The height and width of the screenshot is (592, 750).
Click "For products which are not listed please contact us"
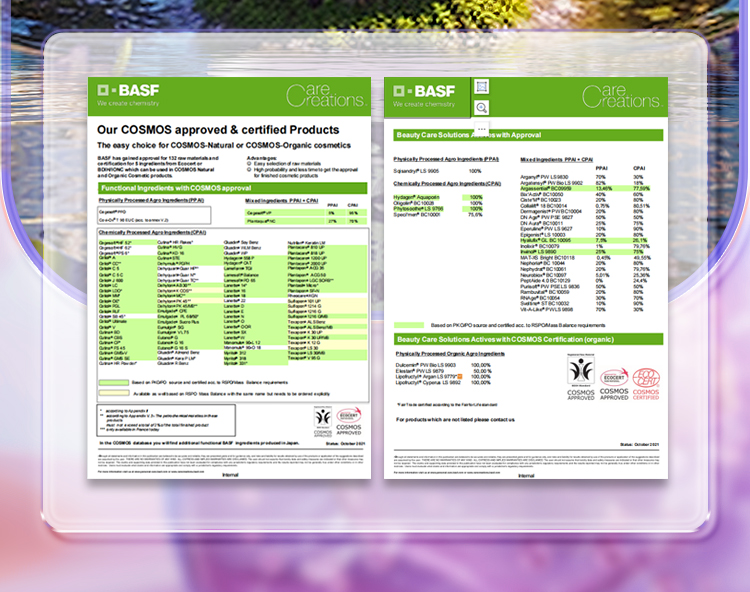pos(455,420)
